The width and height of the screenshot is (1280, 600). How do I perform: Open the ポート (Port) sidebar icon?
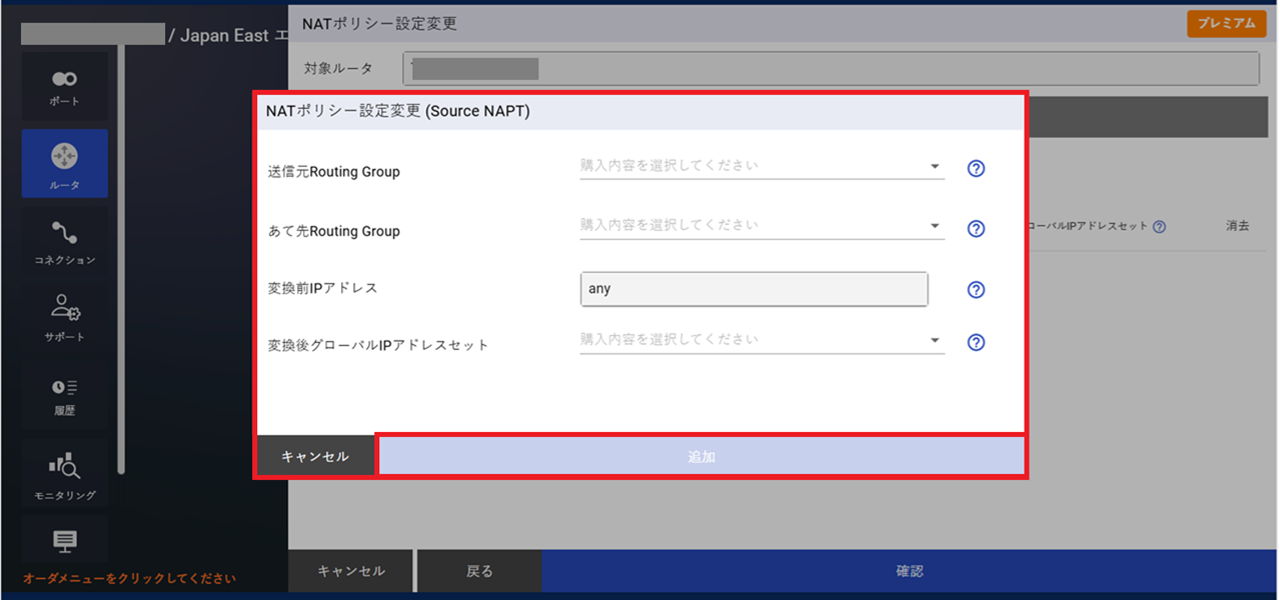pos(64,86)
